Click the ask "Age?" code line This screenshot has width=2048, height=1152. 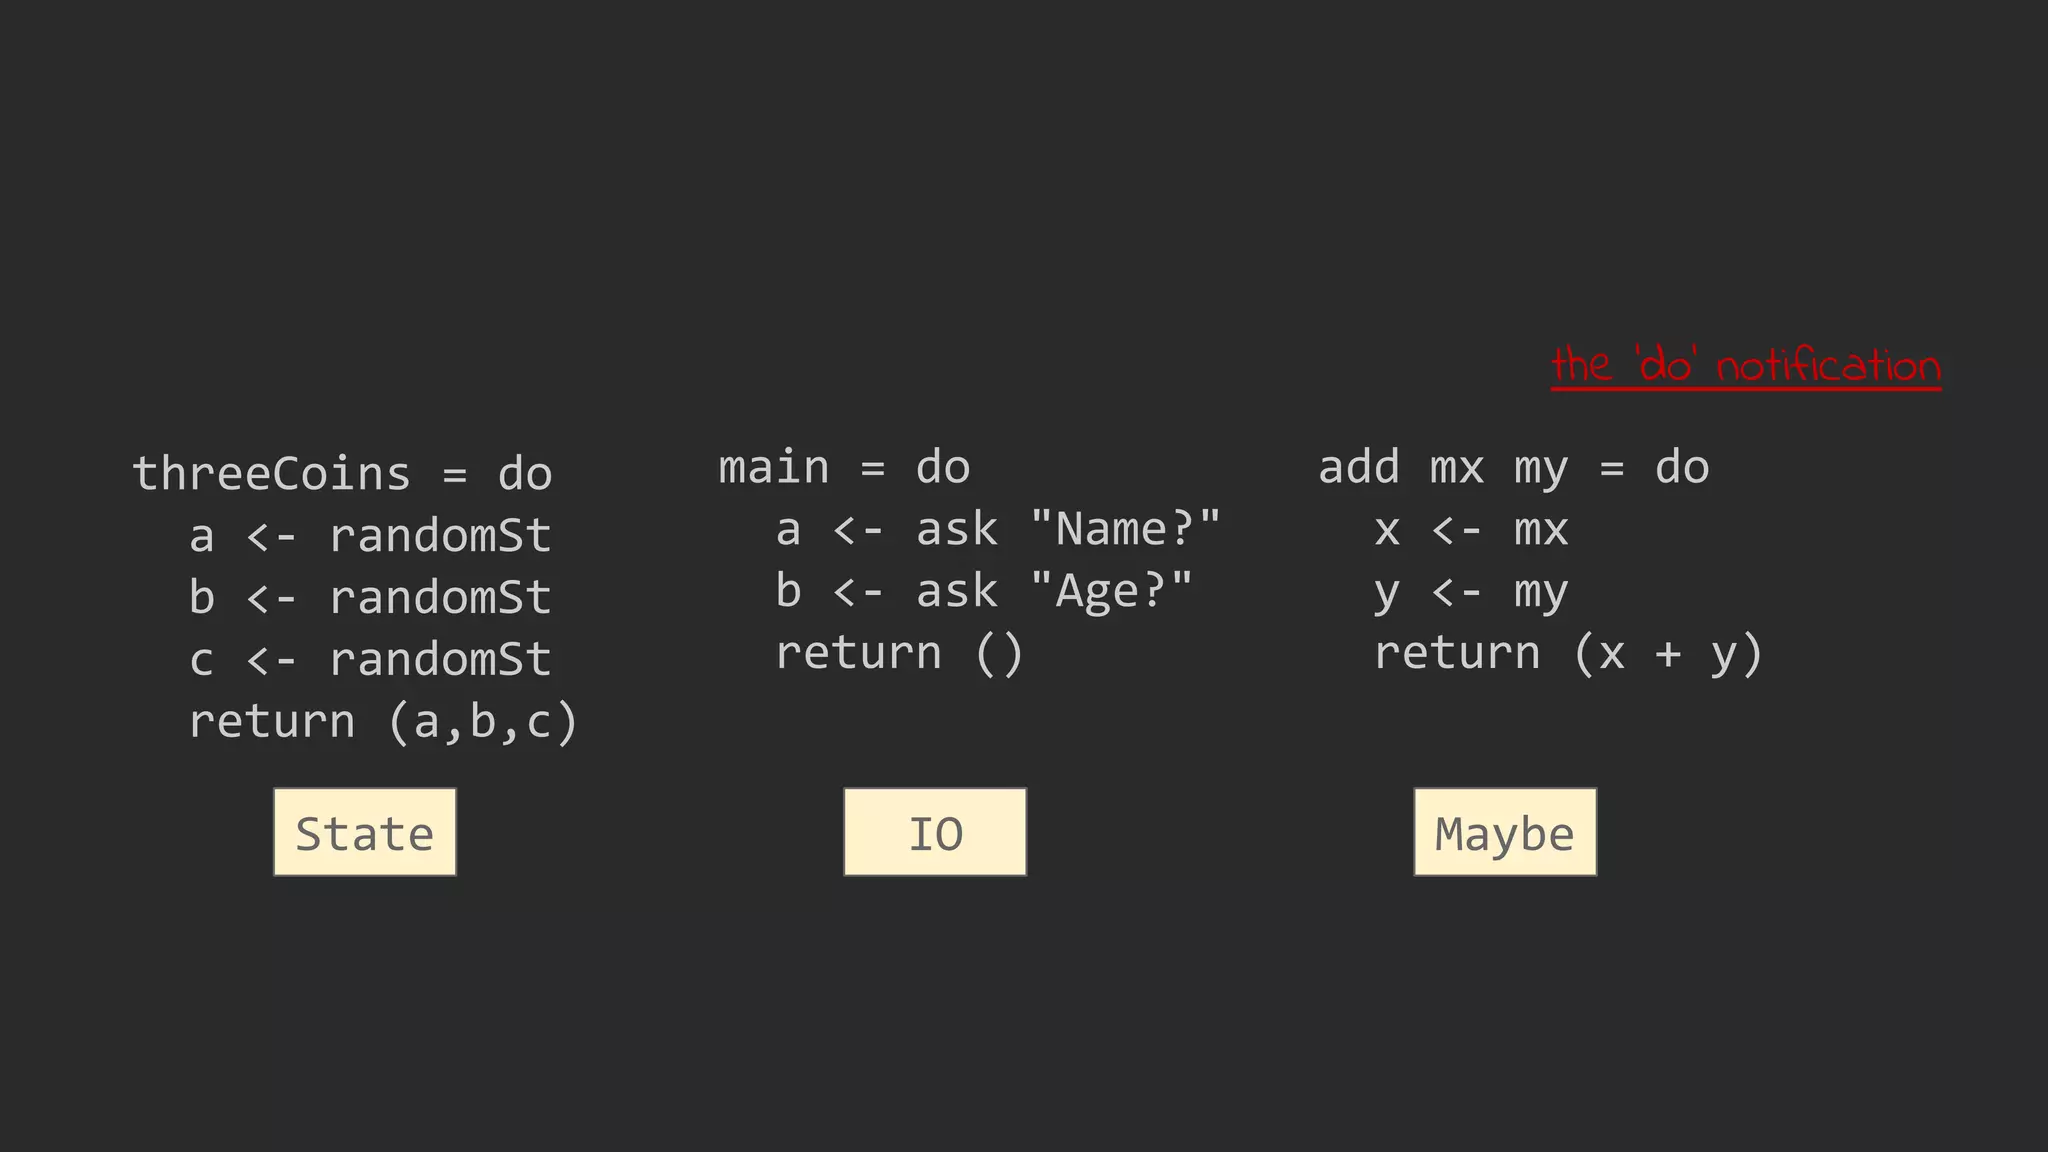pos(984,592)
